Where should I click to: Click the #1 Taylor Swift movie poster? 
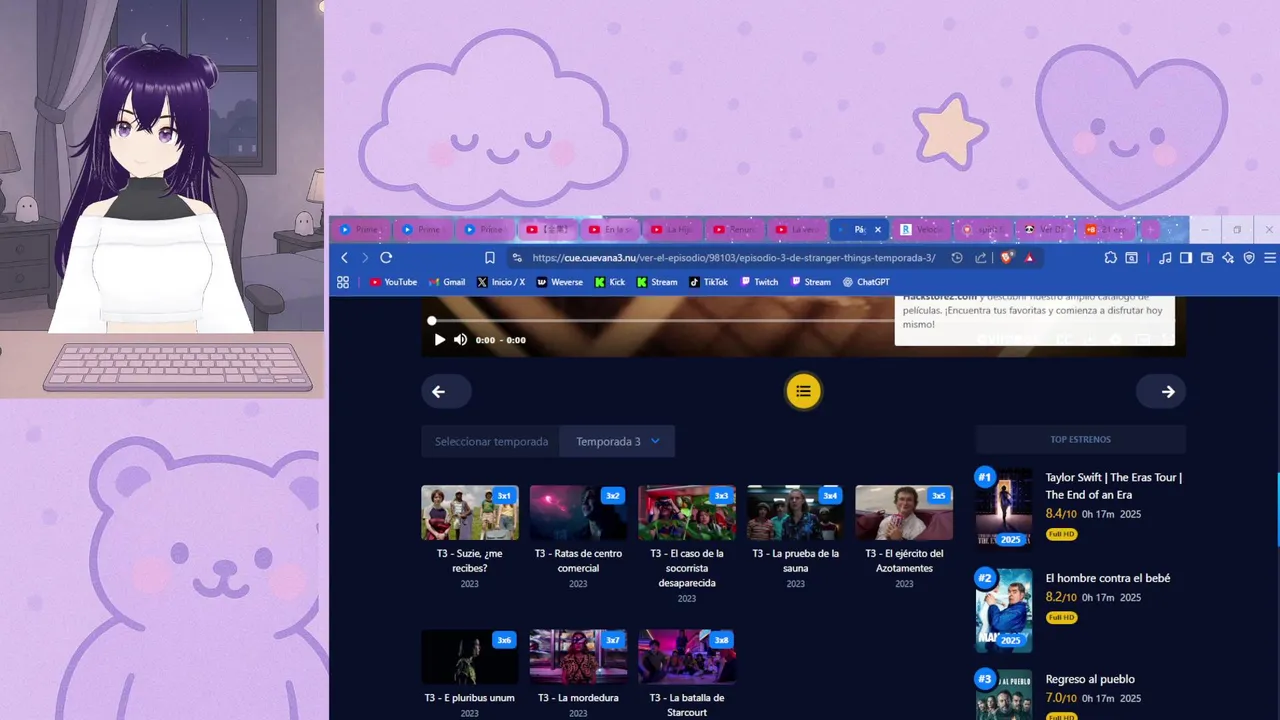point(1004,510)
